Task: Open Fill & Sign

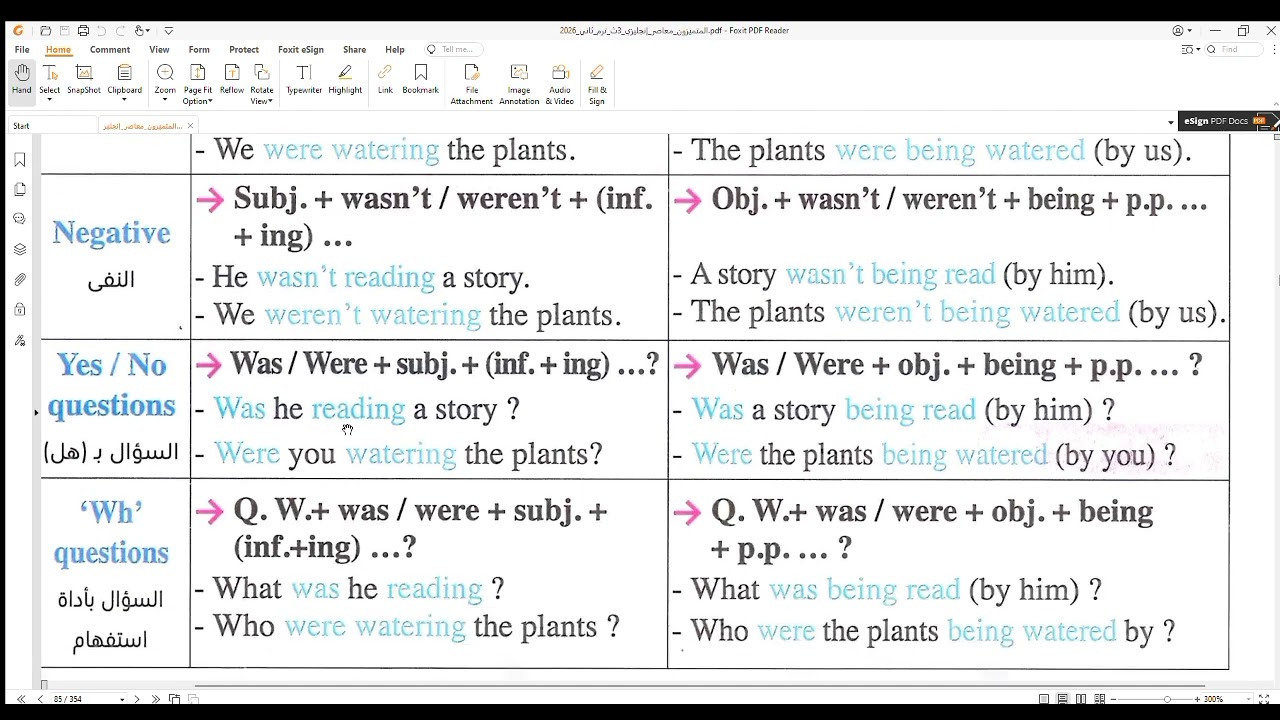Action: click(597, 84)
